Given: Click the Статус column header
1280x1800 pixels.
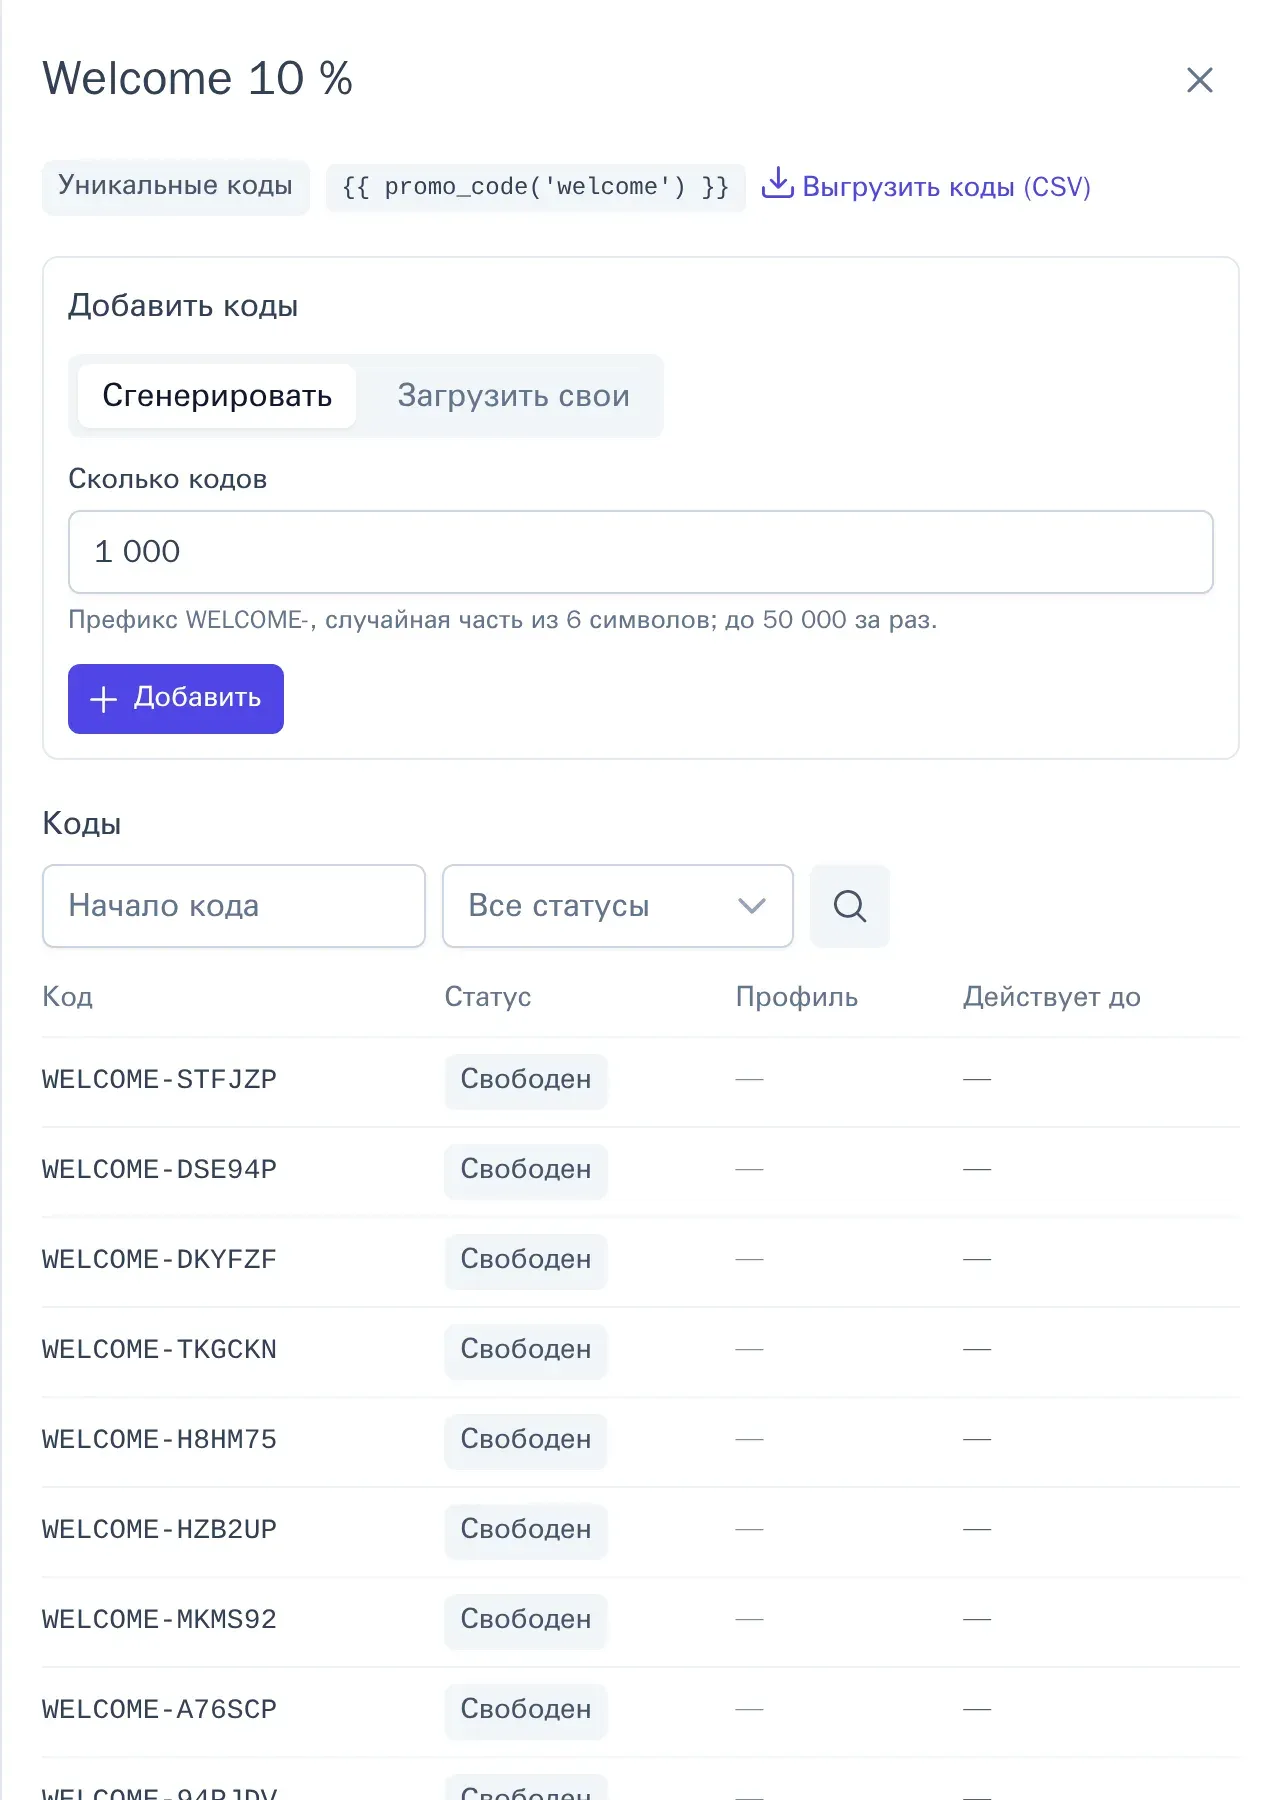Looking at the screenshot, I should (x=488, y=997).
